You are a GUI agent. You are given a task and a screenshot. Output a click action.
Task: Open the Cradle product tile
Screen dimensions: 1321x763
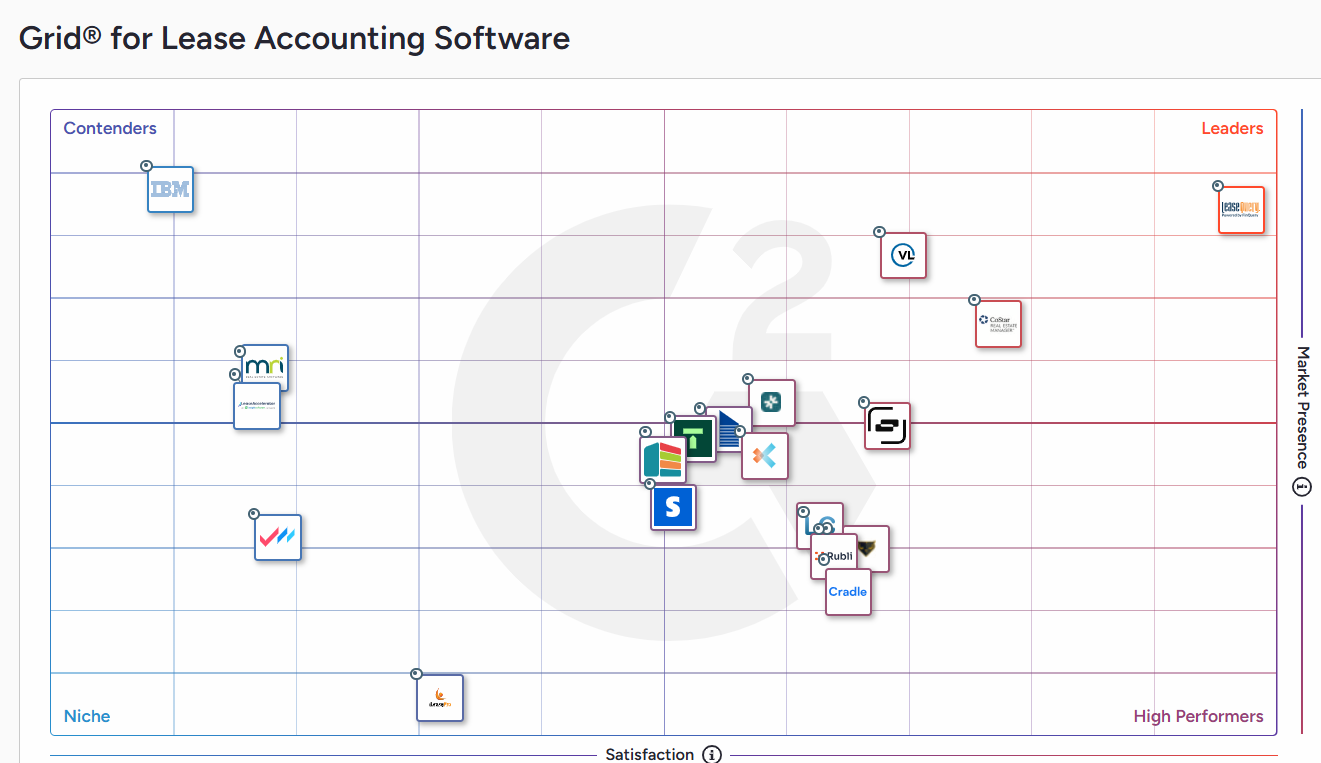click(x=848, y=592)
